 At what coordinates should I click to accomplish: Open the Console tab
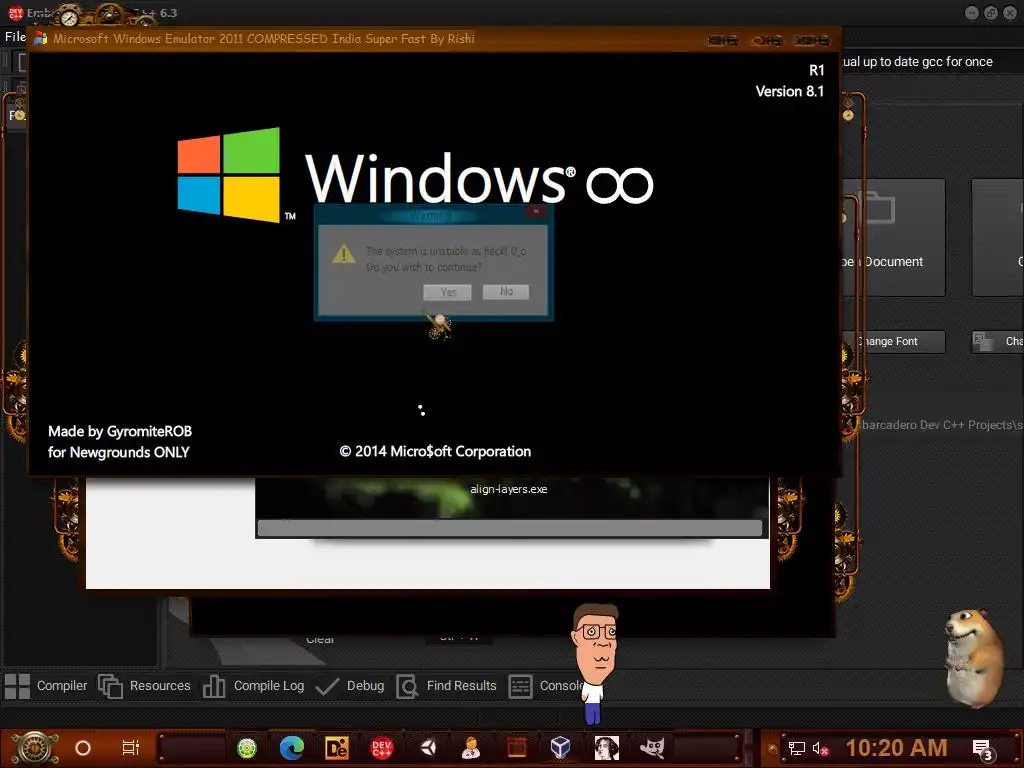pyautogui.click(x=545, y=686)
